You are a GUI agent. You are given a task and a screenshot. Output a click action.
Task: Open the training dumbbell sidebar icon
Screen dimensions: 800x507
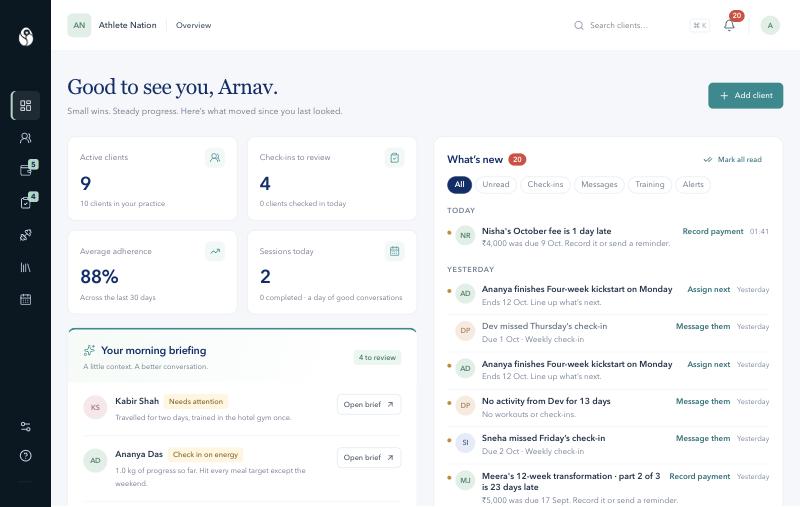(x=26, y=235)
